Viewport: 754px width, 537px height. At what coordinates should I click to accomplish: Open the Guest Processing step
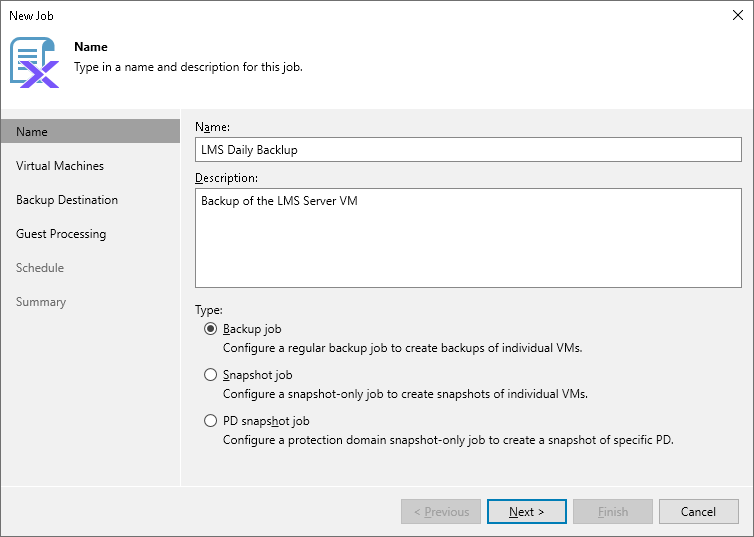[61, 234]
